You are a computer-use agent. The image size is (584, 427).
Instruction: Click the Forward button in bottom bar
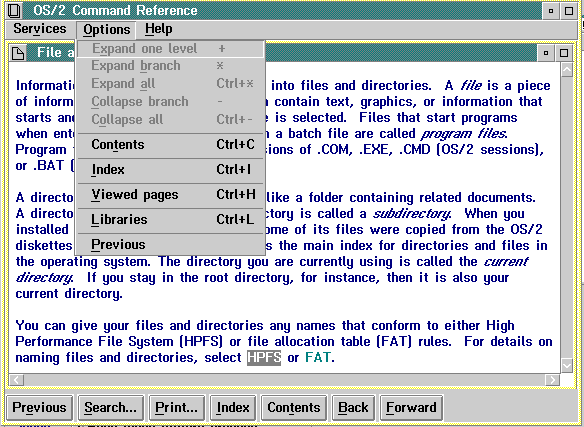pos(411,407)
